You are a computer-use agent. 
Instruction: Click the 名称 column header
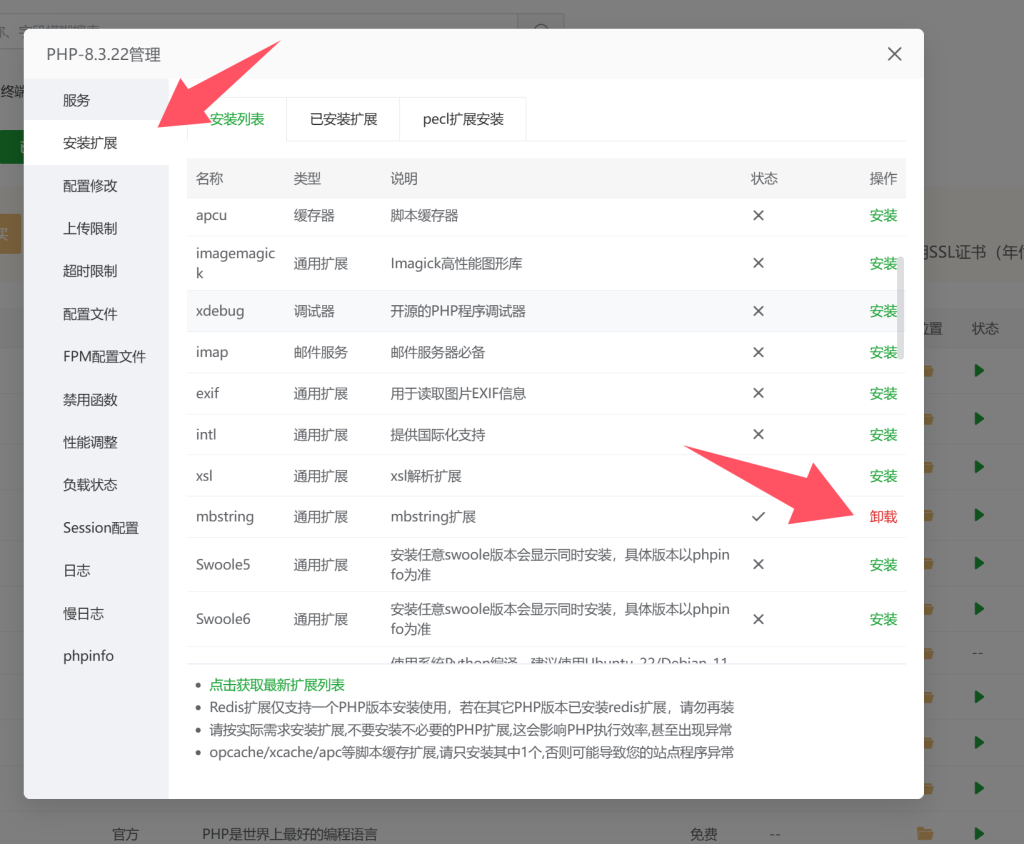click(210, 178)
